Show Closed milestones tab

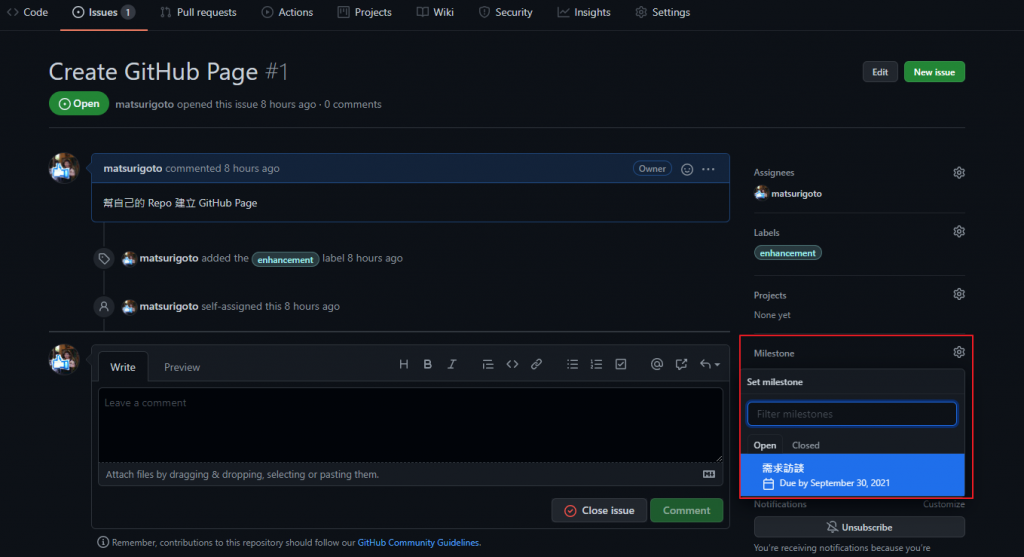[x=805, y=445]
